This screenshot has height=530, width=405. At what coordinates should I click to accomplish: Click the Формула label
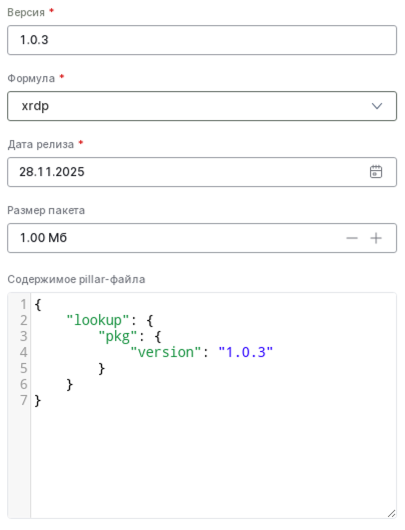coord(31,78)
